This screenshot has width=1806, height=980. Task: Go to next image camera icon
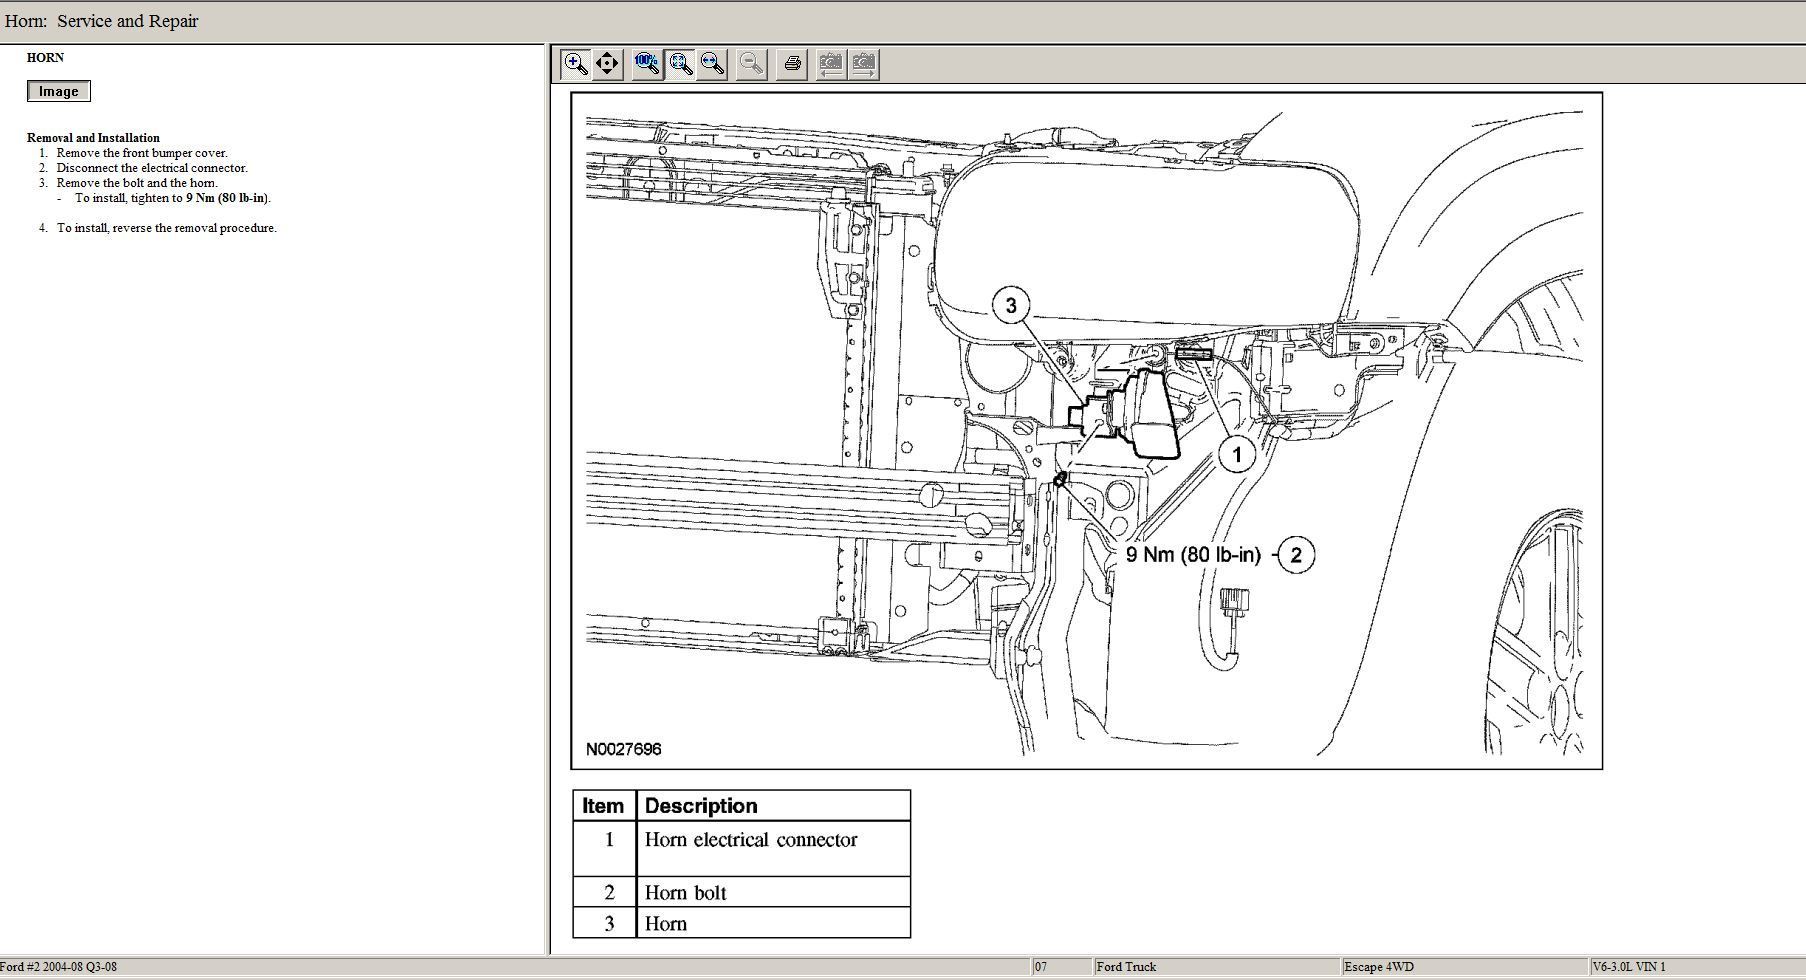(863, 64)
